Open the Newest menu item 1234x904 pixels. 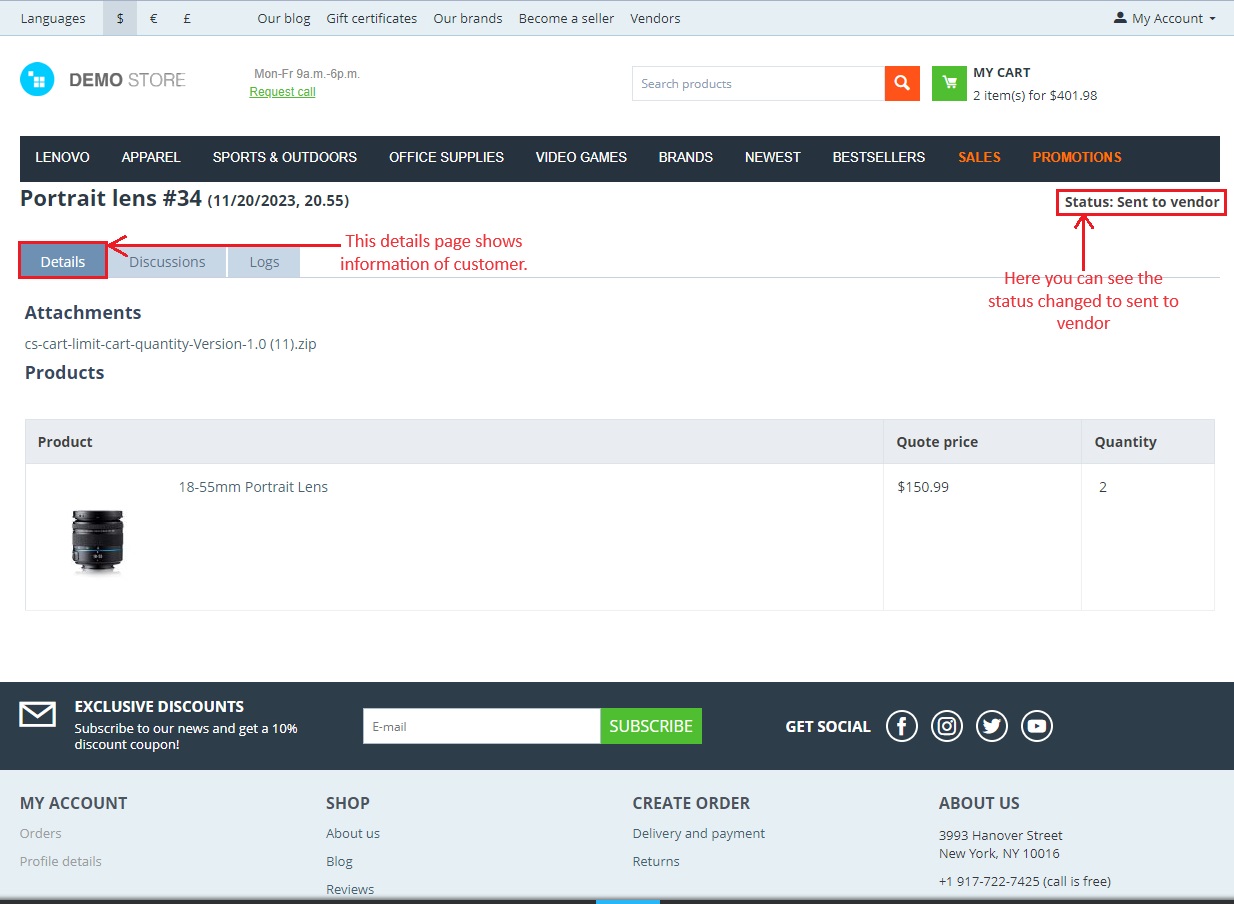pos(773,157)
